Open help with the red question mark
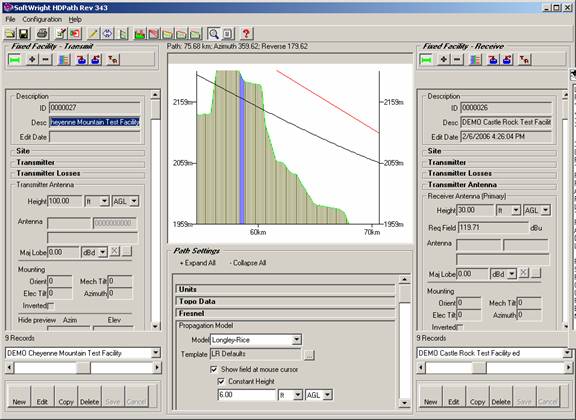 246,34
